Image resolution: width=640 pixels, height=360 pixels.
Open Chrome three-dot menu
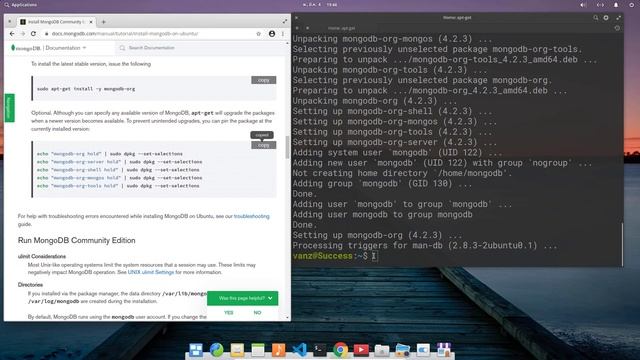[x=283, y=34]
